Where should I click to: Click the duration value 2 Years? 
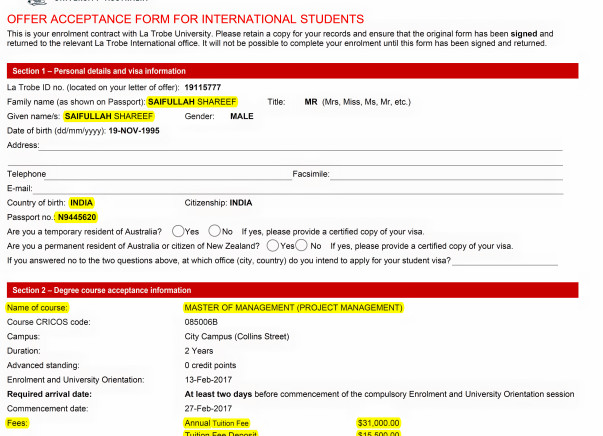[x=199, y=351]
